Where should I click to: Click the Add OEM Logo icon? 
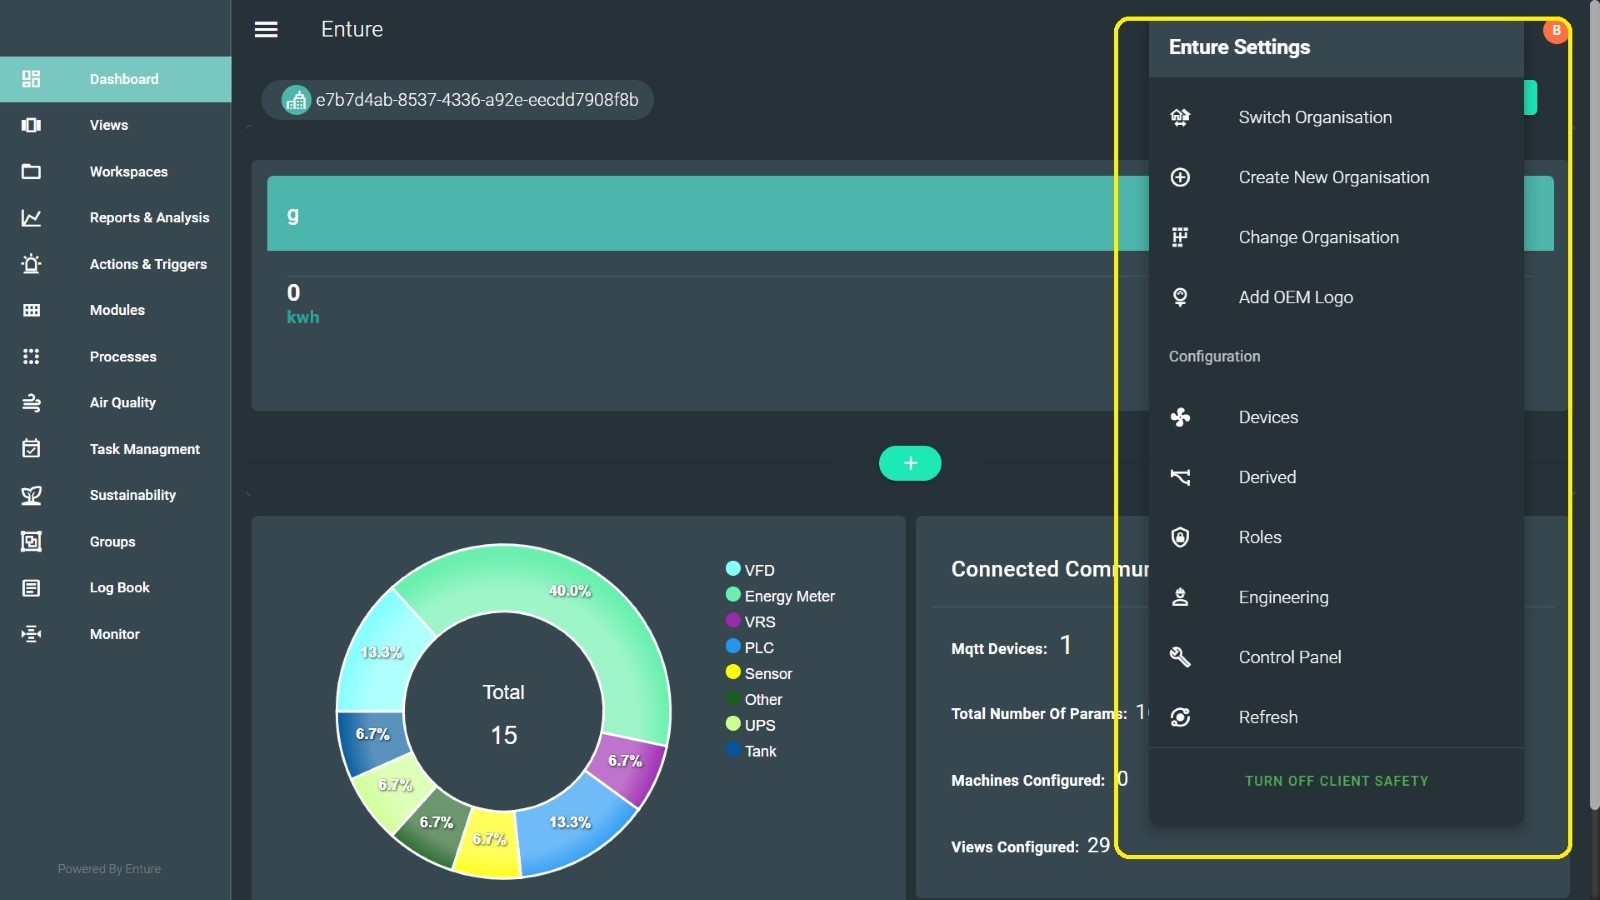(1180, 297)
